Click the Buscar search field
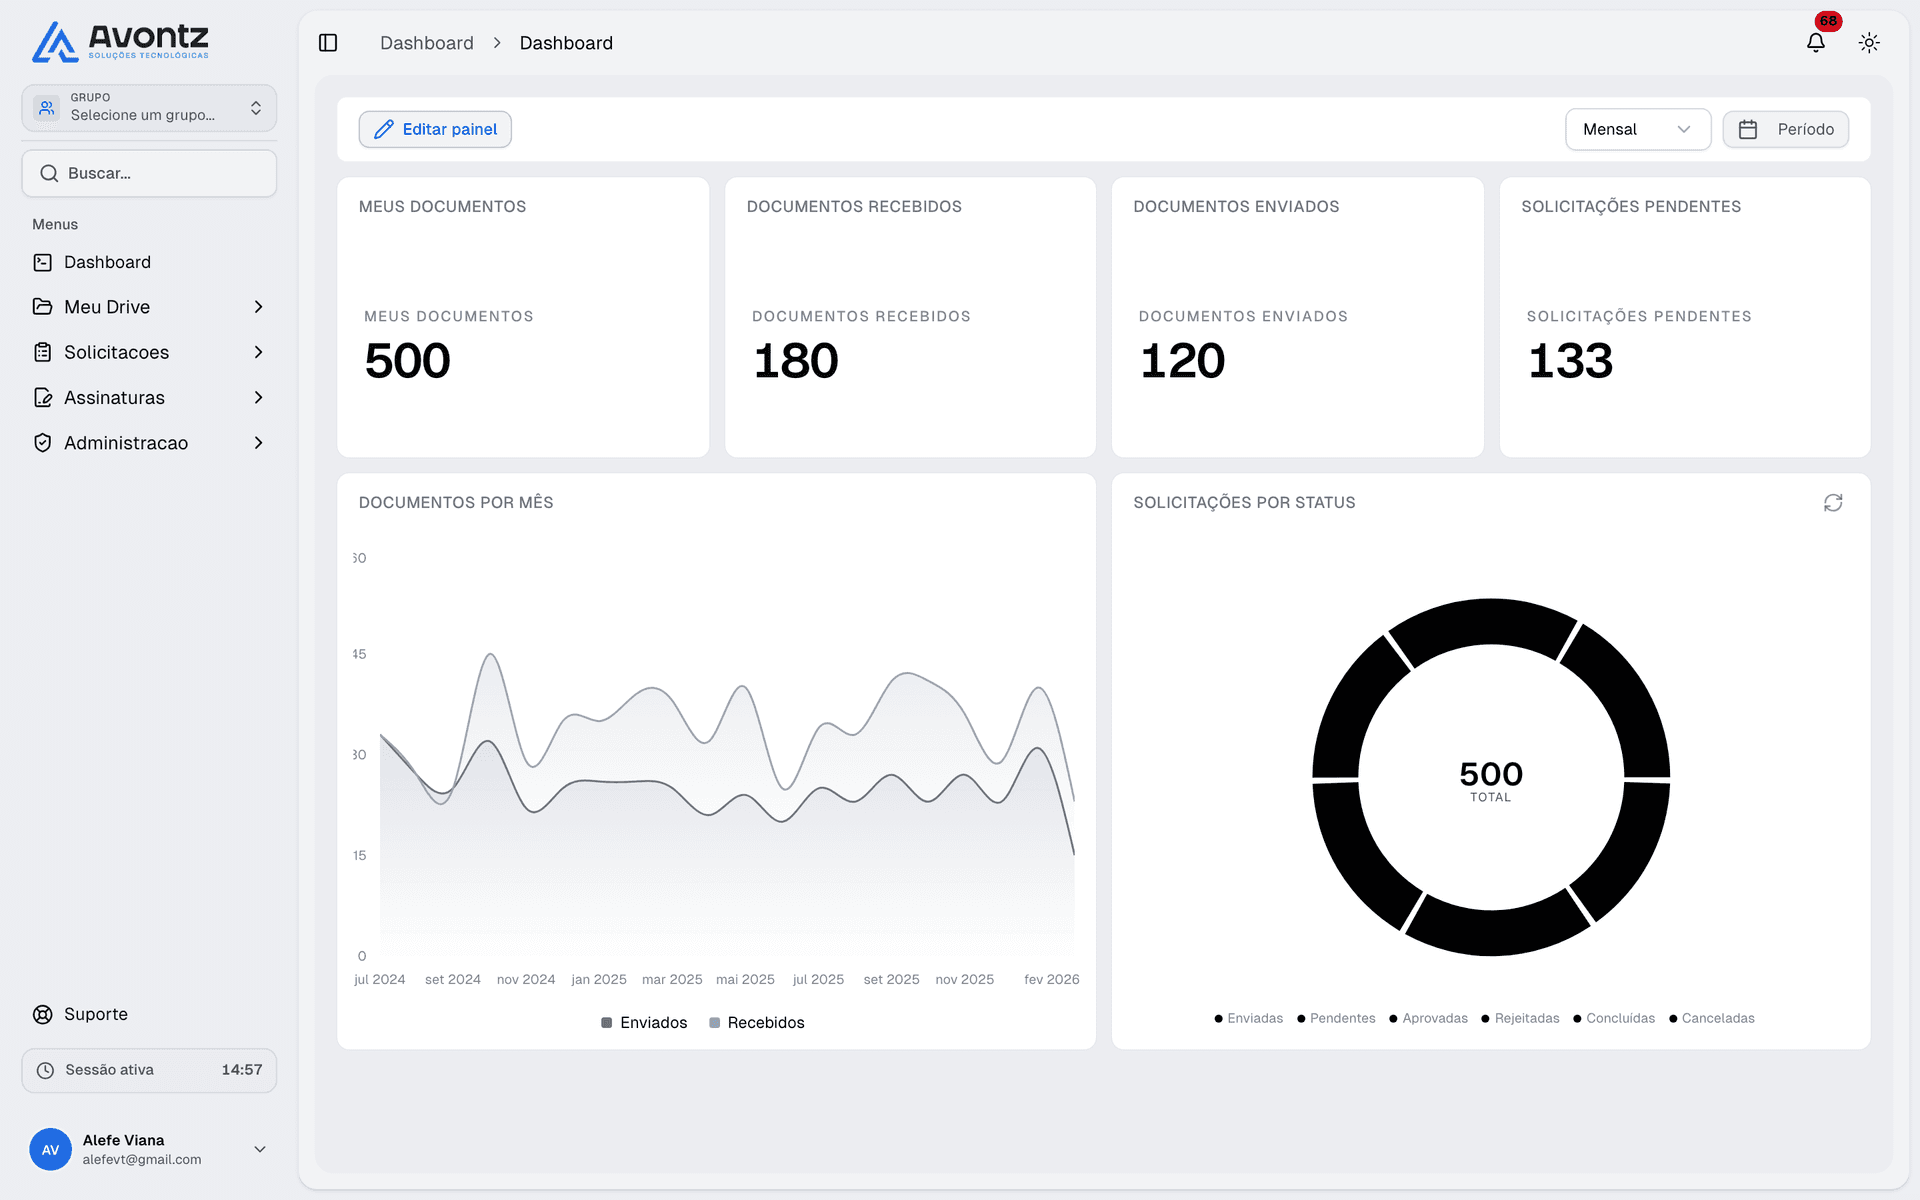Viewport: 1920px width, 1200px height. 148,173
